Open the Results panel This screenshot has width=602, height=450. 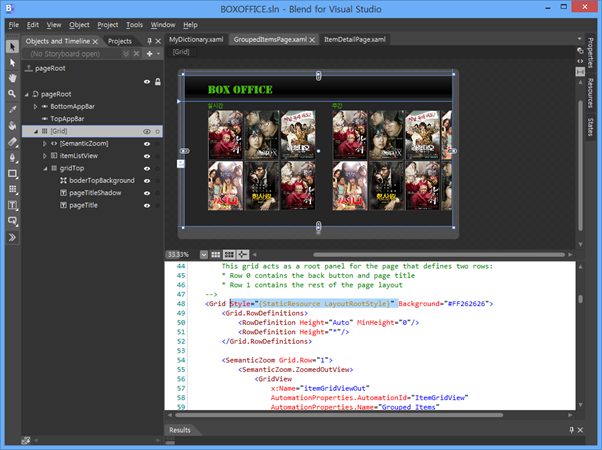[180, 430]
